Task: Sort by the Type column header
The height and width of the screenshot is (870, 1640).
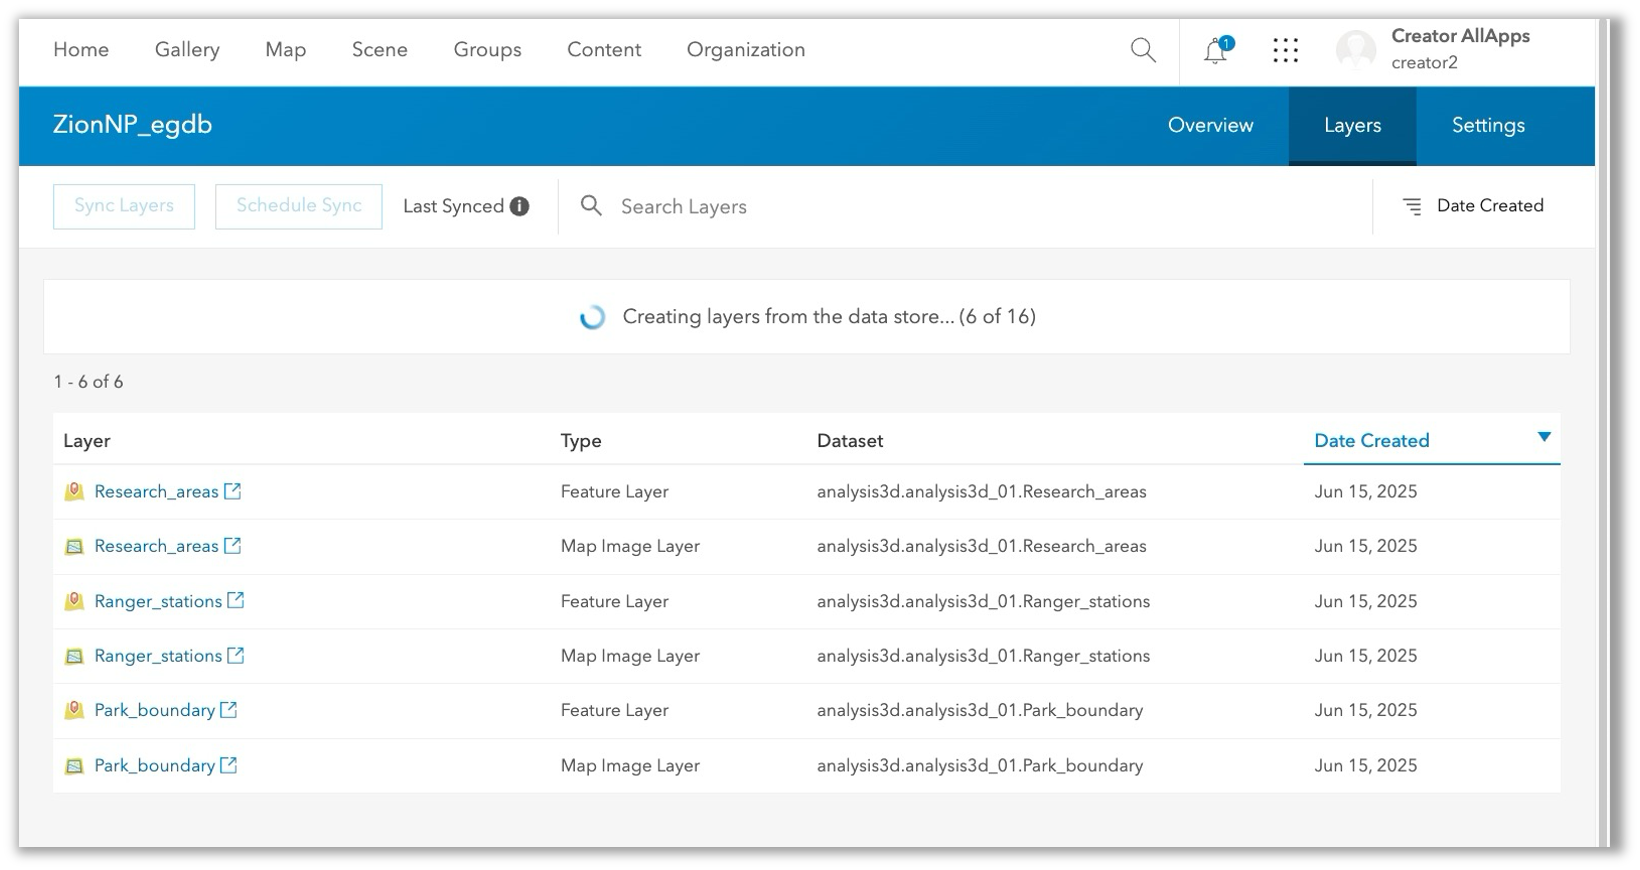Action: click(x=581, y=441)
